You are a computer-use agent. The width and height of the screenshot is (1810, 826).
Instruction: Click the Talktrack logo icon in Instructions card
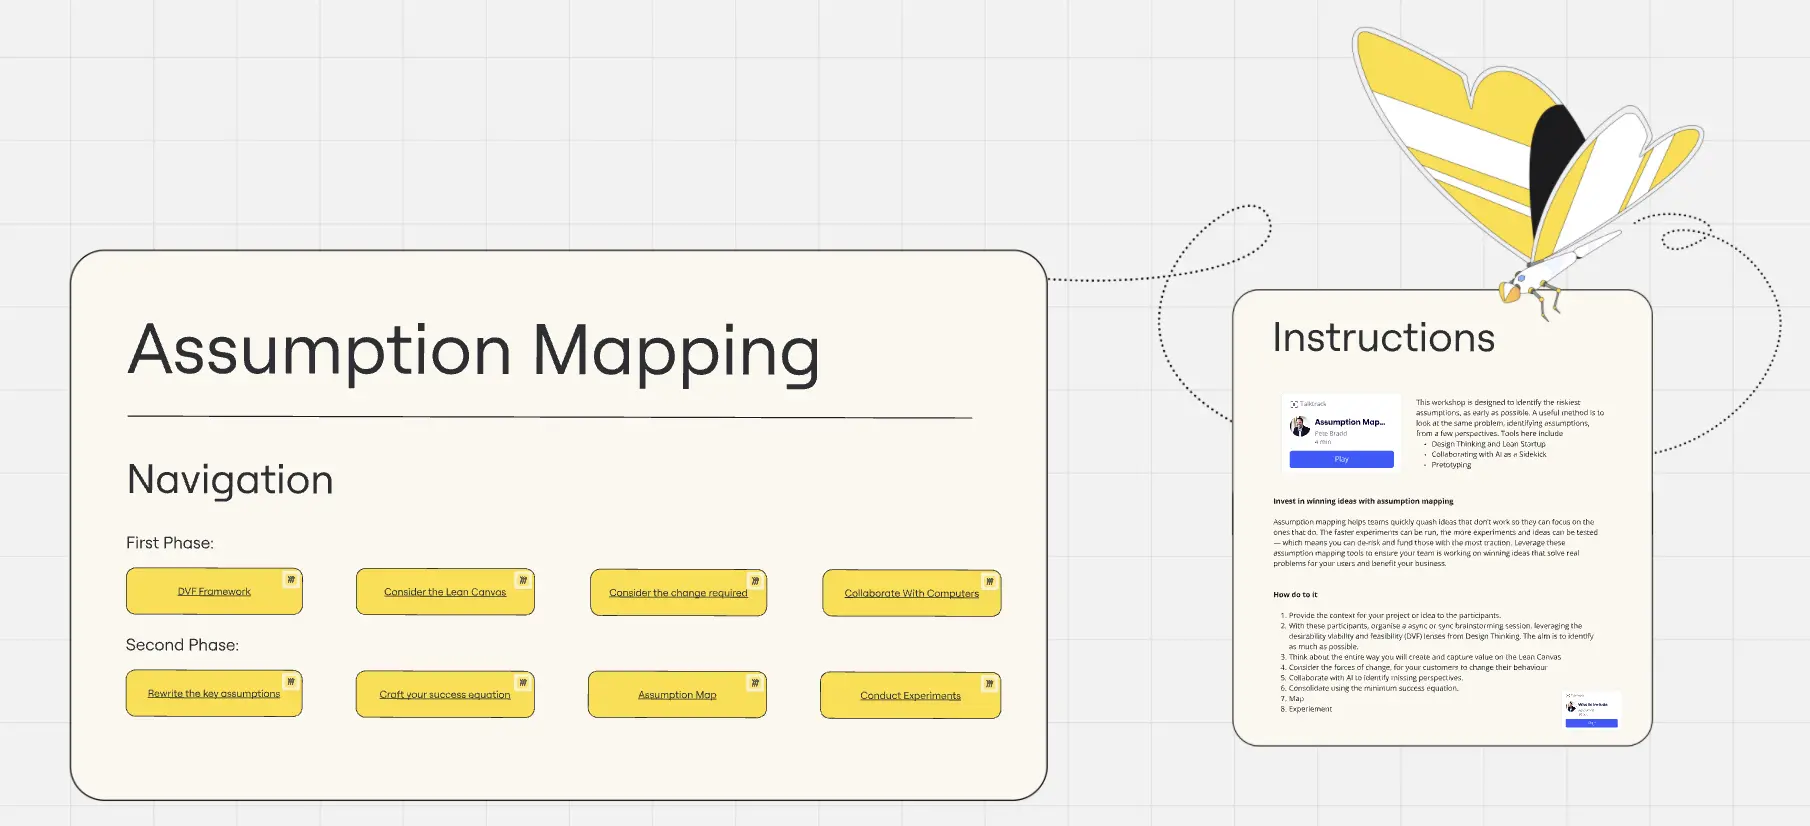coord(1294,404)
